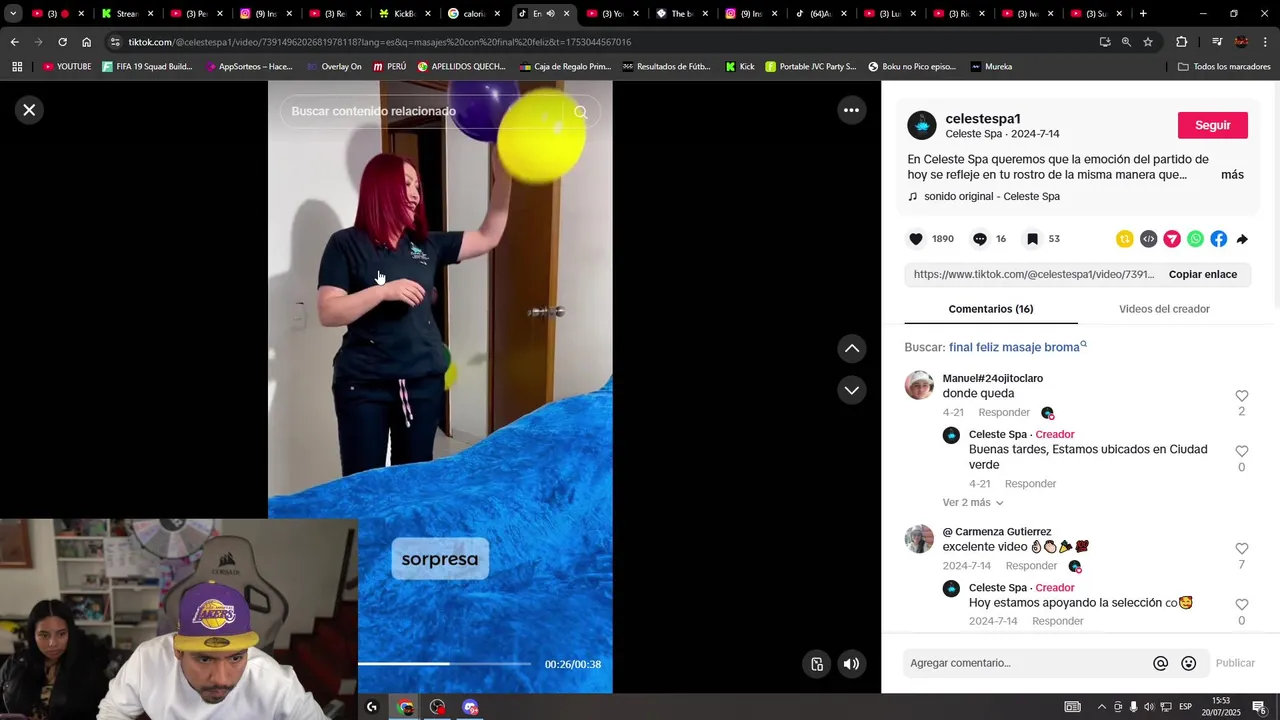Viewport: 1280px width, 720px height.
Task: Go to next video with down chevron
Action: 851,390
